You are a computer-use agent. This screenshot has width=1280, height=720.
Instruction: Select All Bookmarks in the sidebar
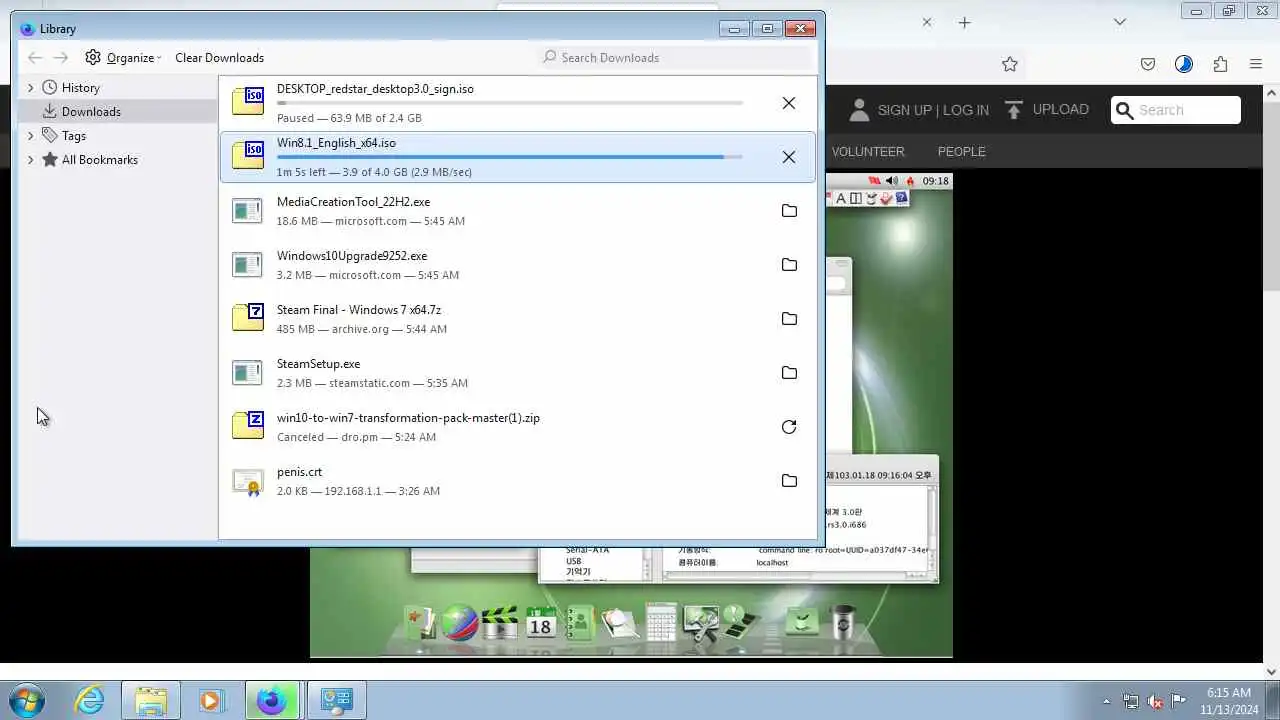click(x=99, y=160)
